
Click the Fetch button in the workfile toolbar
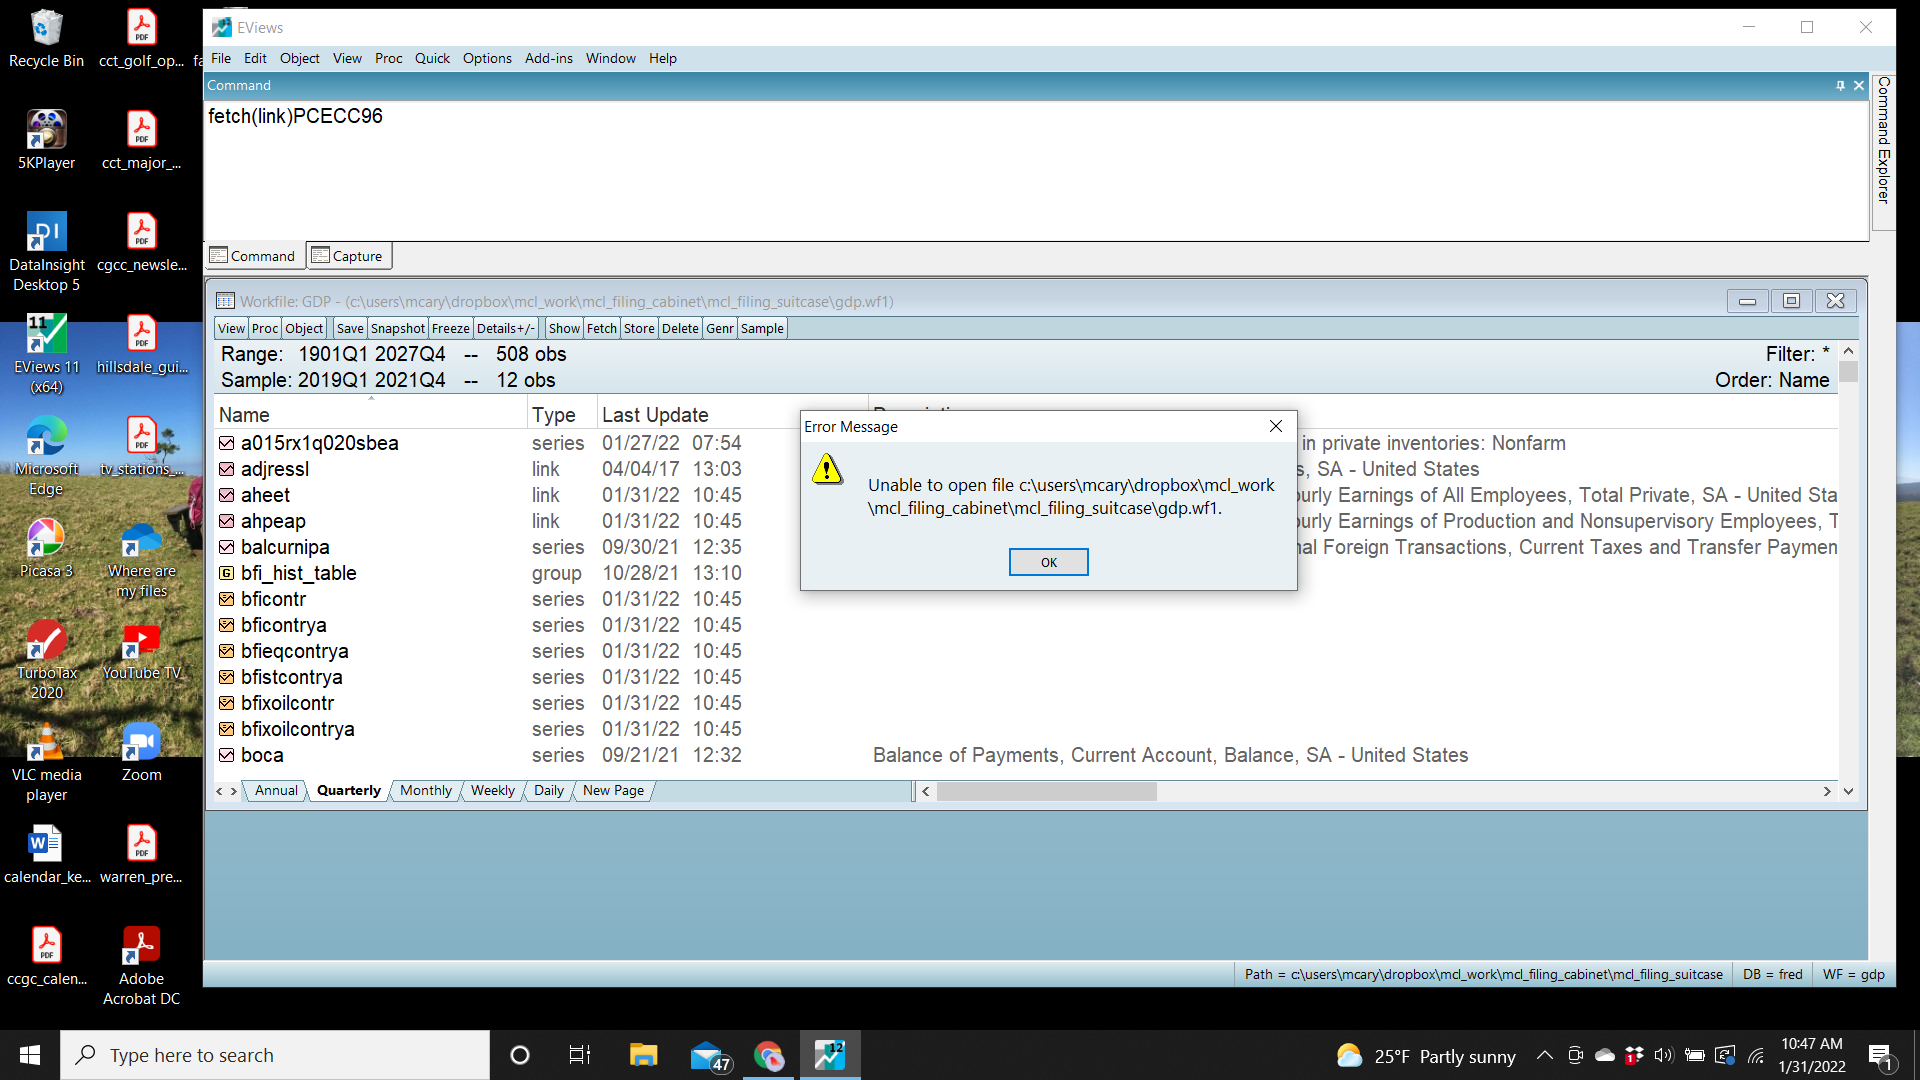pos(602,328)
